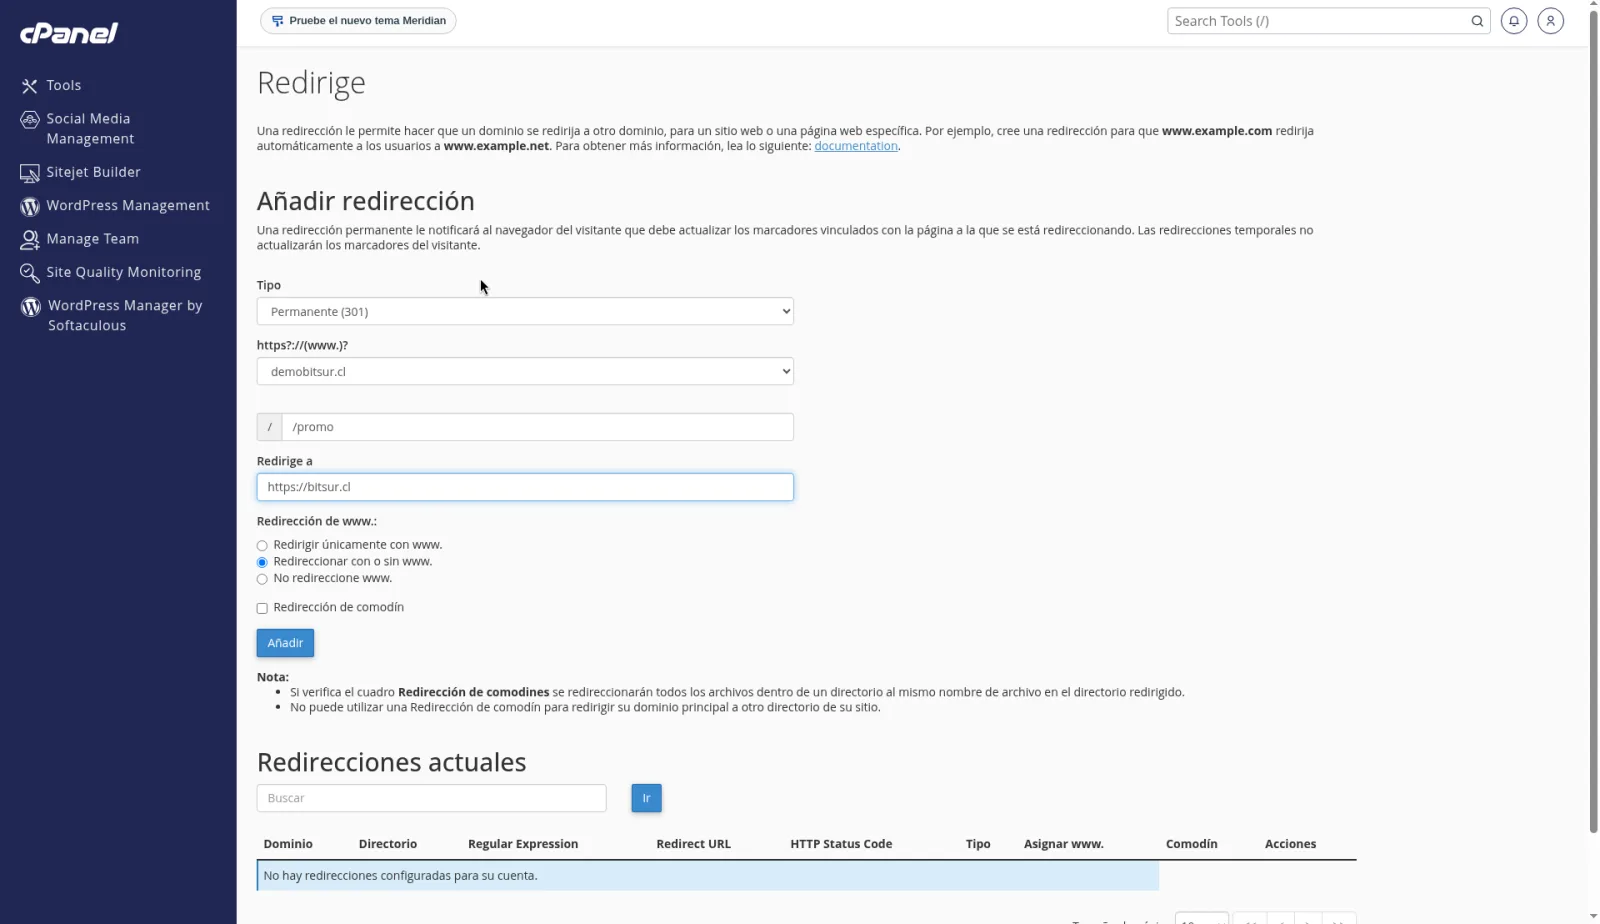Screen dimensions: 1600x924
Task: Open the documentation link
Action: (x=856, y=146)
